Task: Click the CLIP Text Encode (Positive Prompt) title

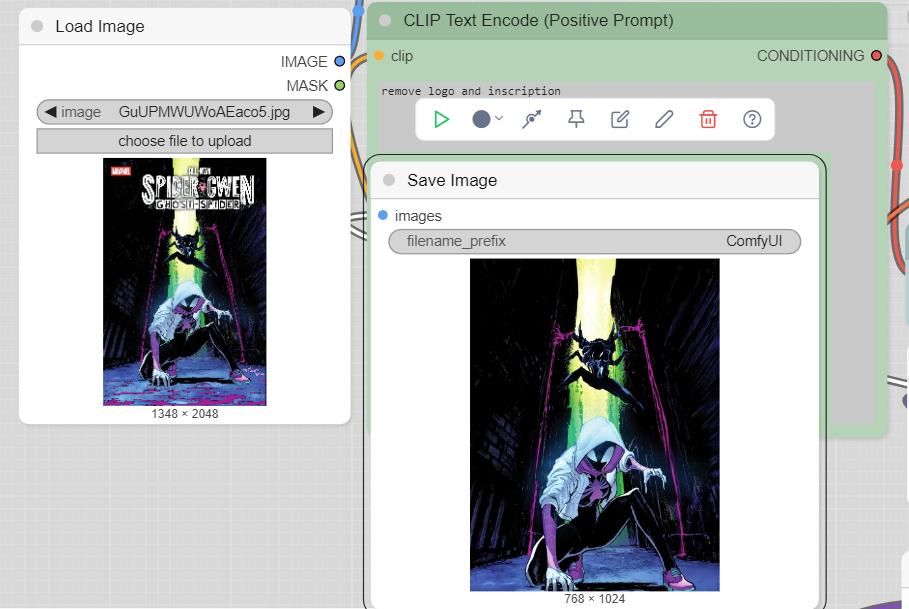Action: (539, 21)
